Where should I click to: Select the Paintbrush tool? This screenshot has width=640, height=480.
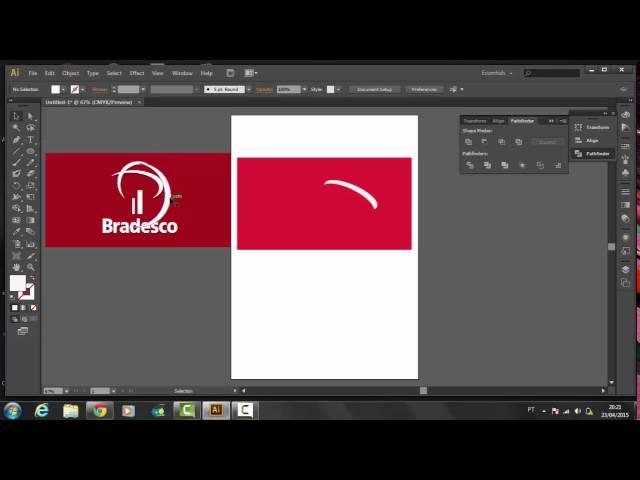click(x=16, y=162)
